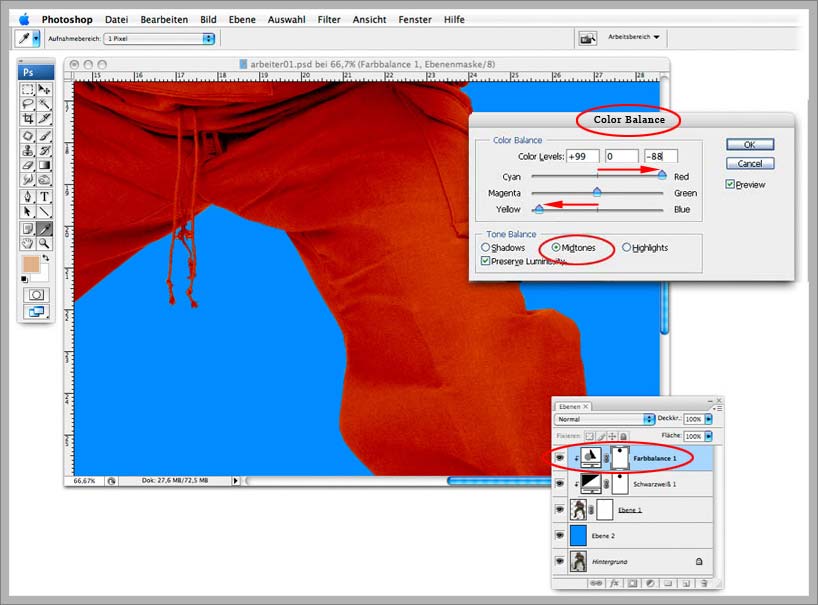Select the Highlights radio button
Viewport: 818px width, 605px height.
[627, 247]
